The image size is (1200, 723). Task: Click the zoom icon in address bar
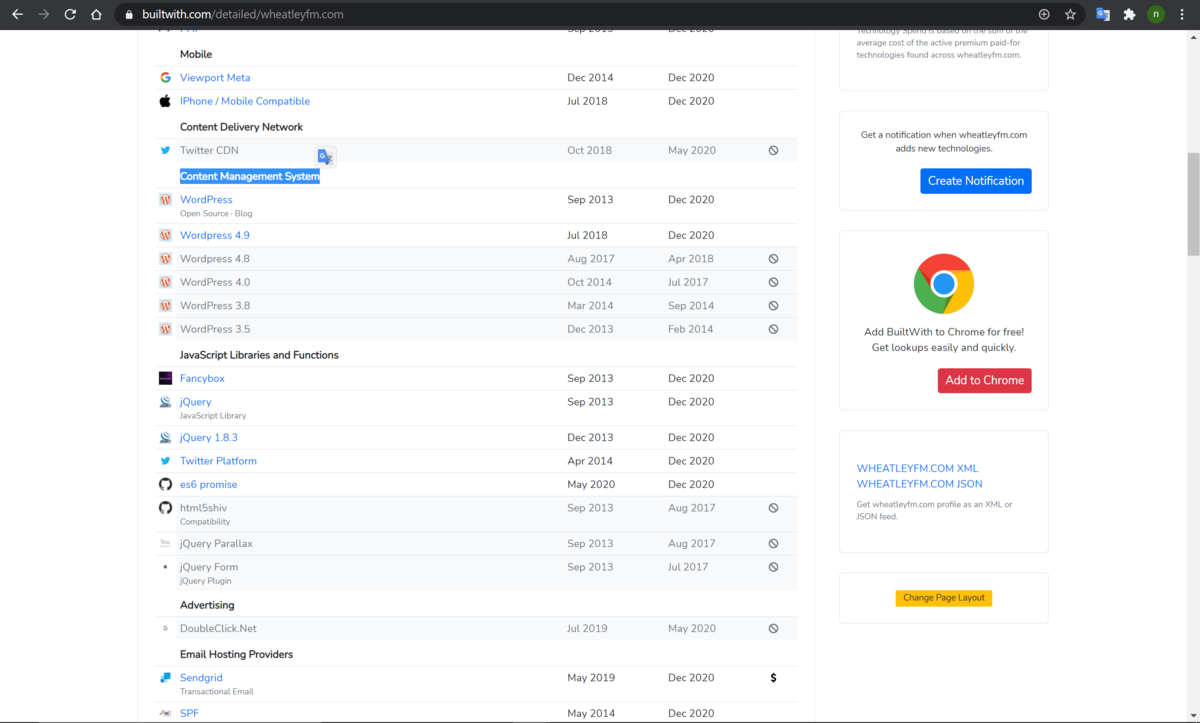pos(1044,15)
